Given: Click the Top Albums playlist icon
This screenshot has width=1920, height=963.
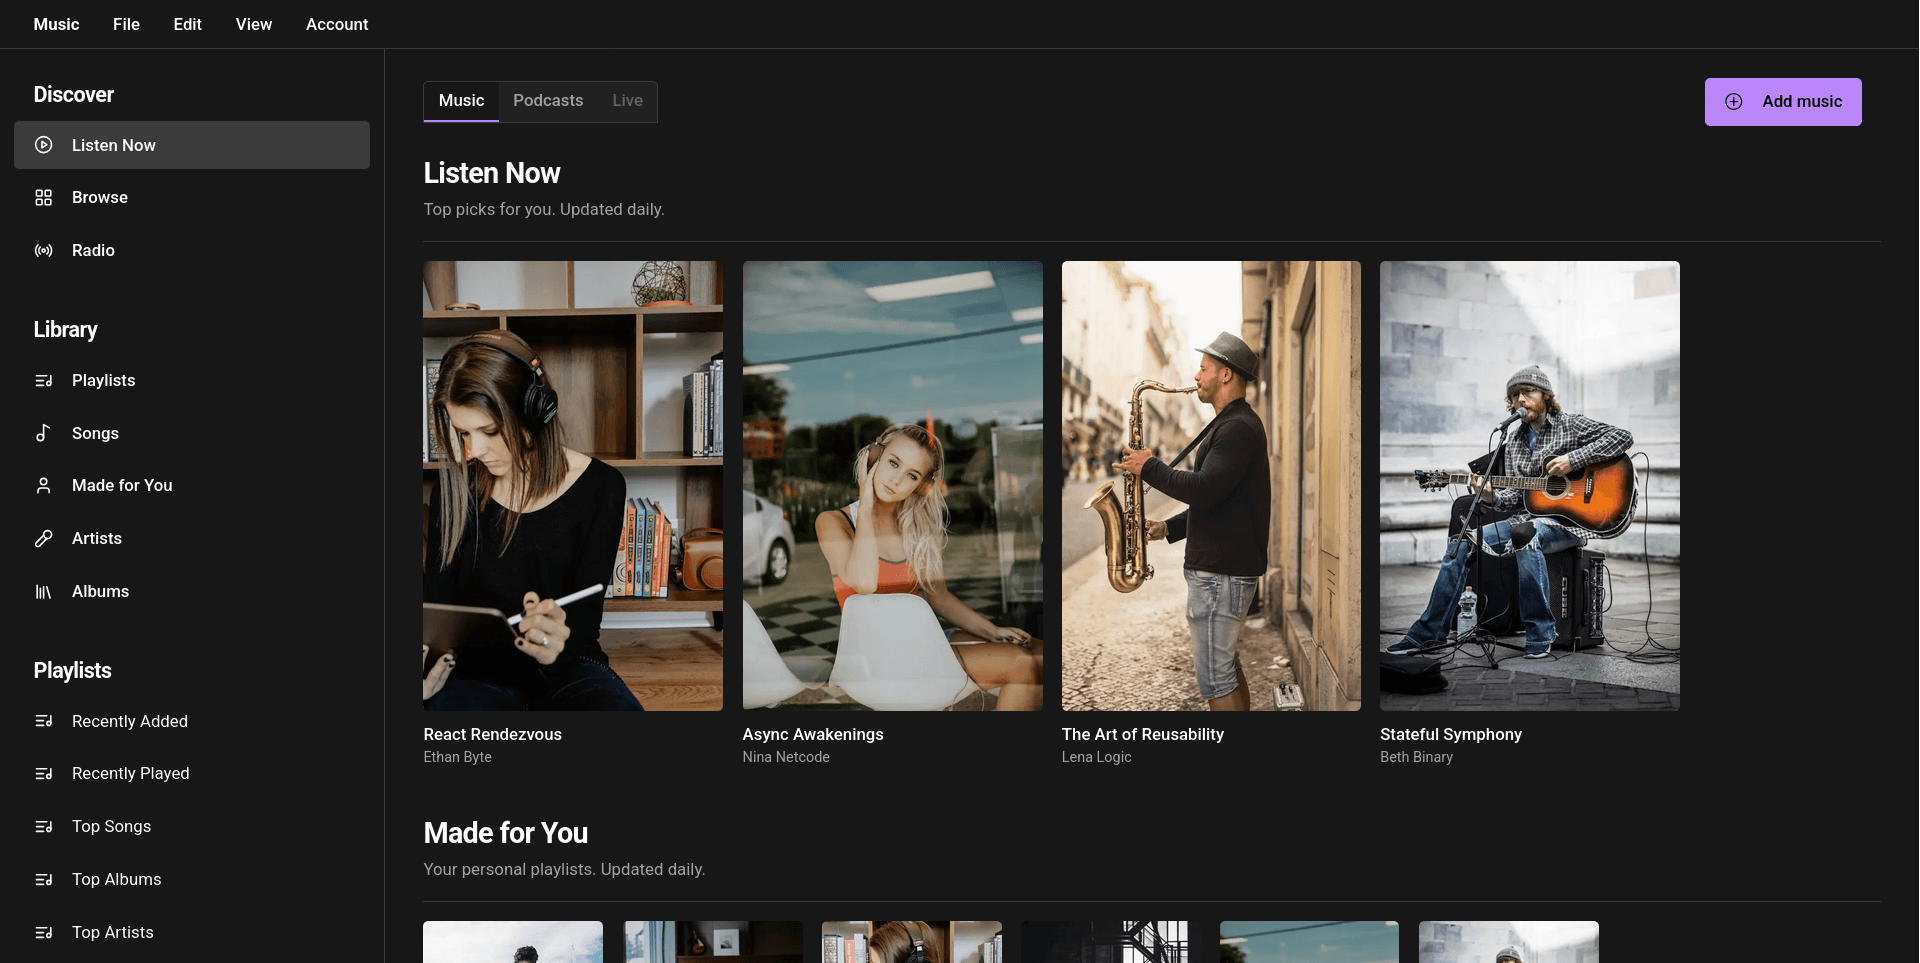Looking at the screenshot, I should tap(43, 879).
